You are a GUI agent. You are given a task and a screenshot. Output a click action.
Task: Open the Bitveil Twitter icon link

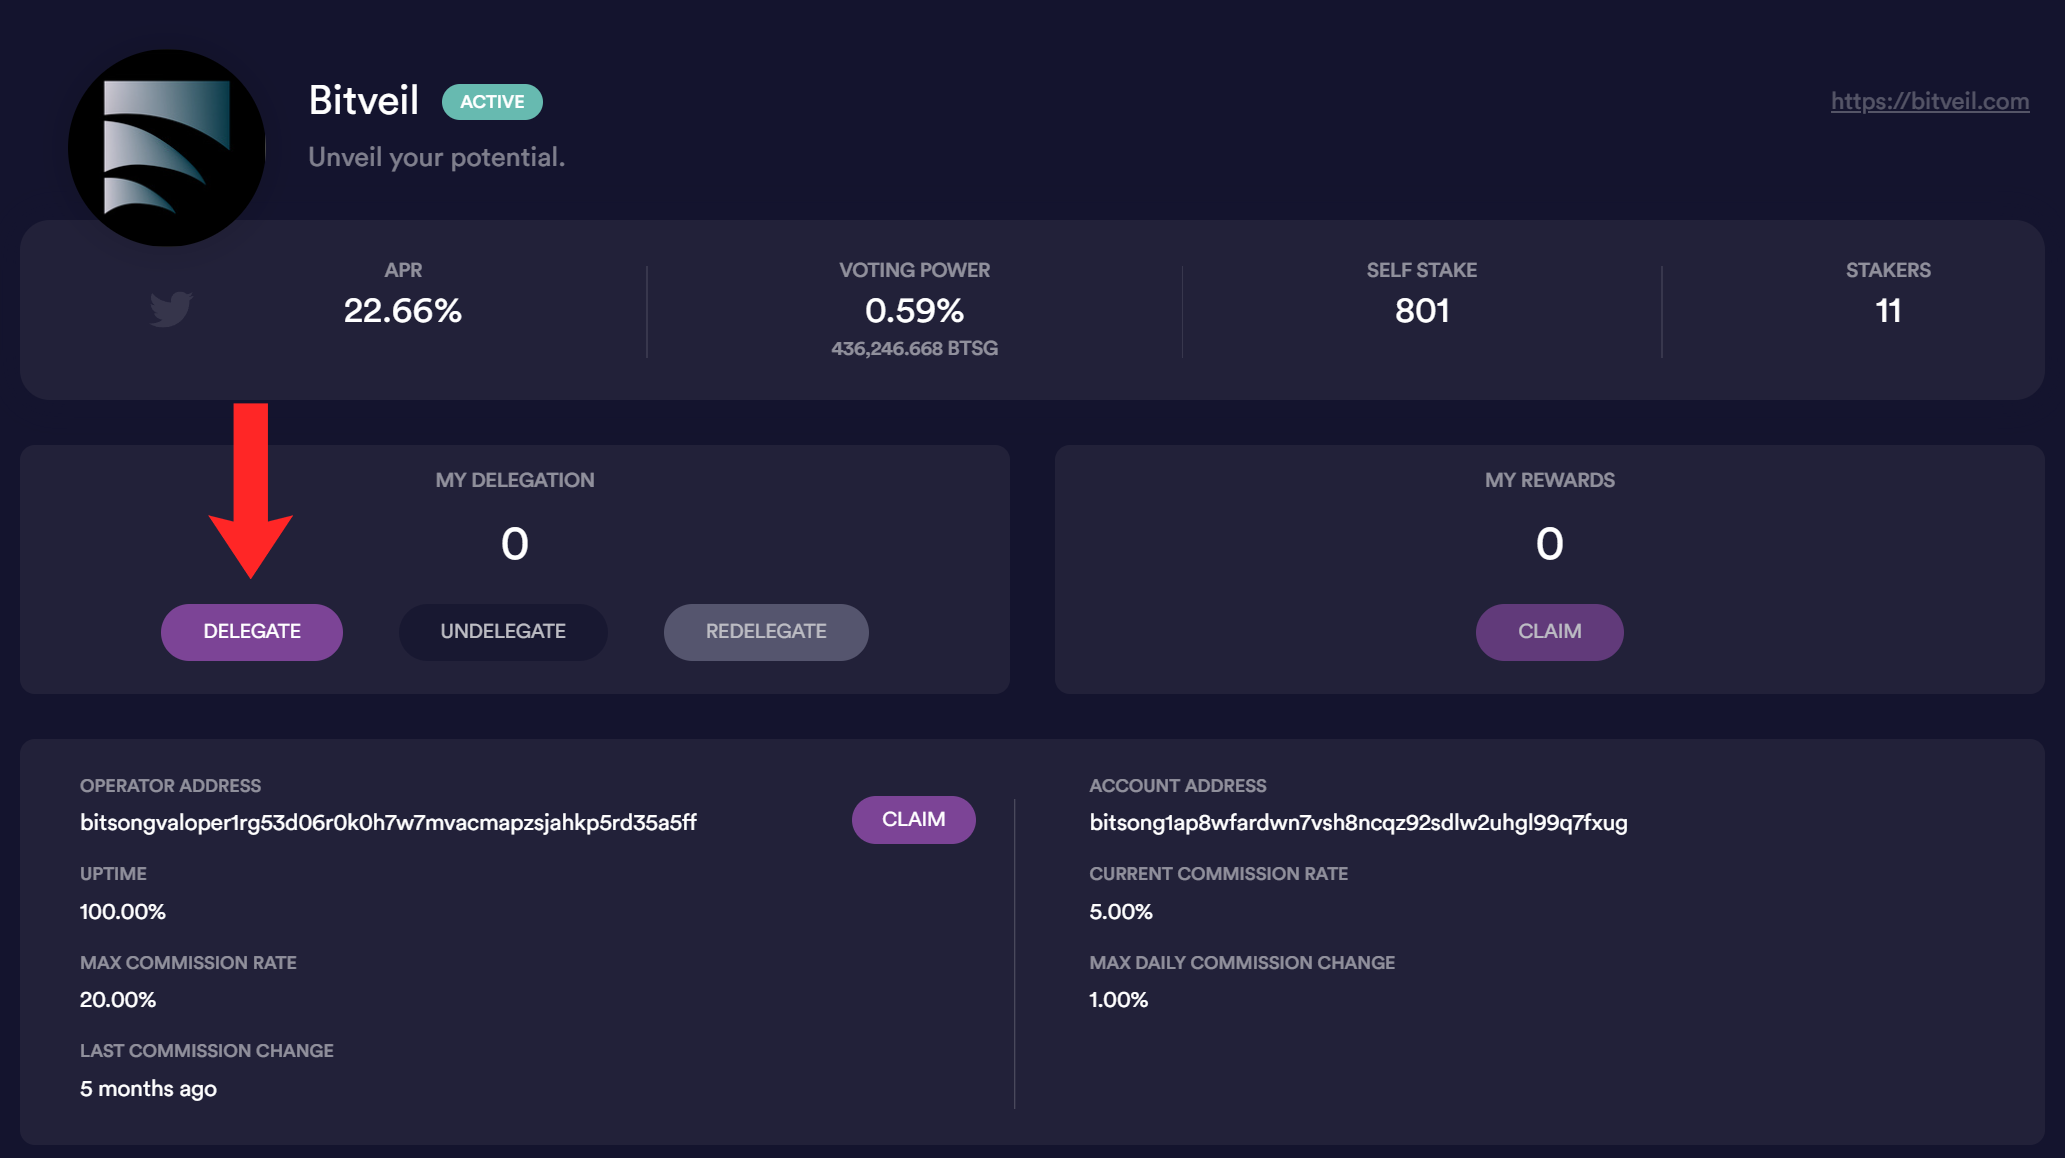171,309
